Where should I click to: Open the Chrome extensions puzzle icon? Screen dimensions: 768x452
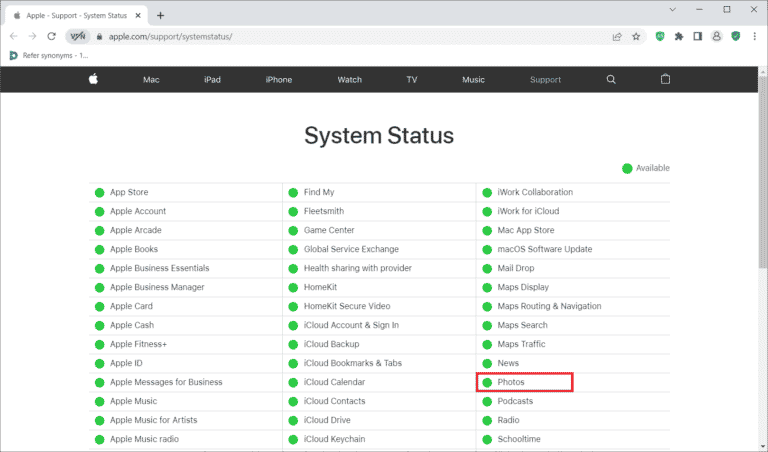pos(679,36)
